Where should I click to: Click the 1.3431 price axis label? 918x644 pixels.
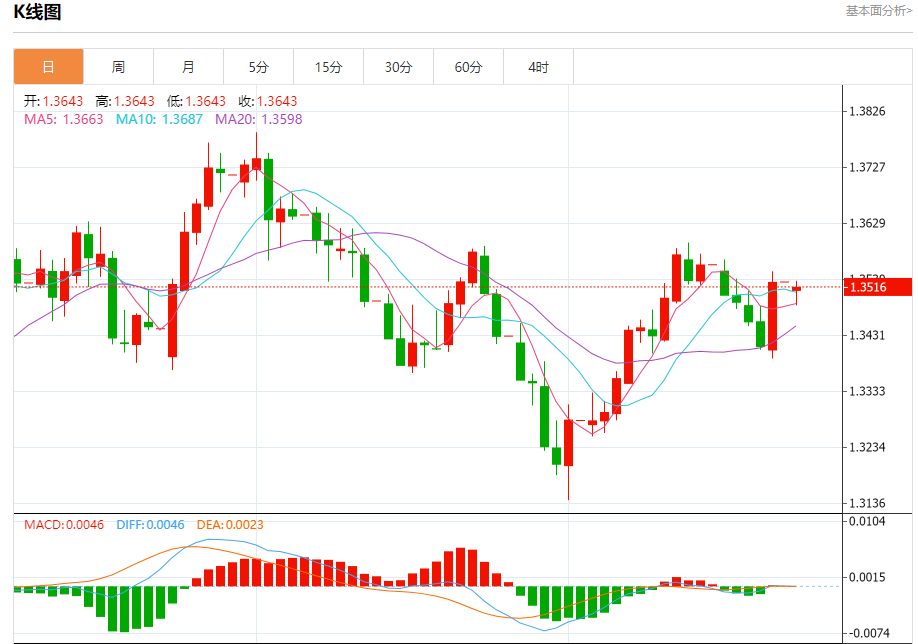[x=867, y=335]
